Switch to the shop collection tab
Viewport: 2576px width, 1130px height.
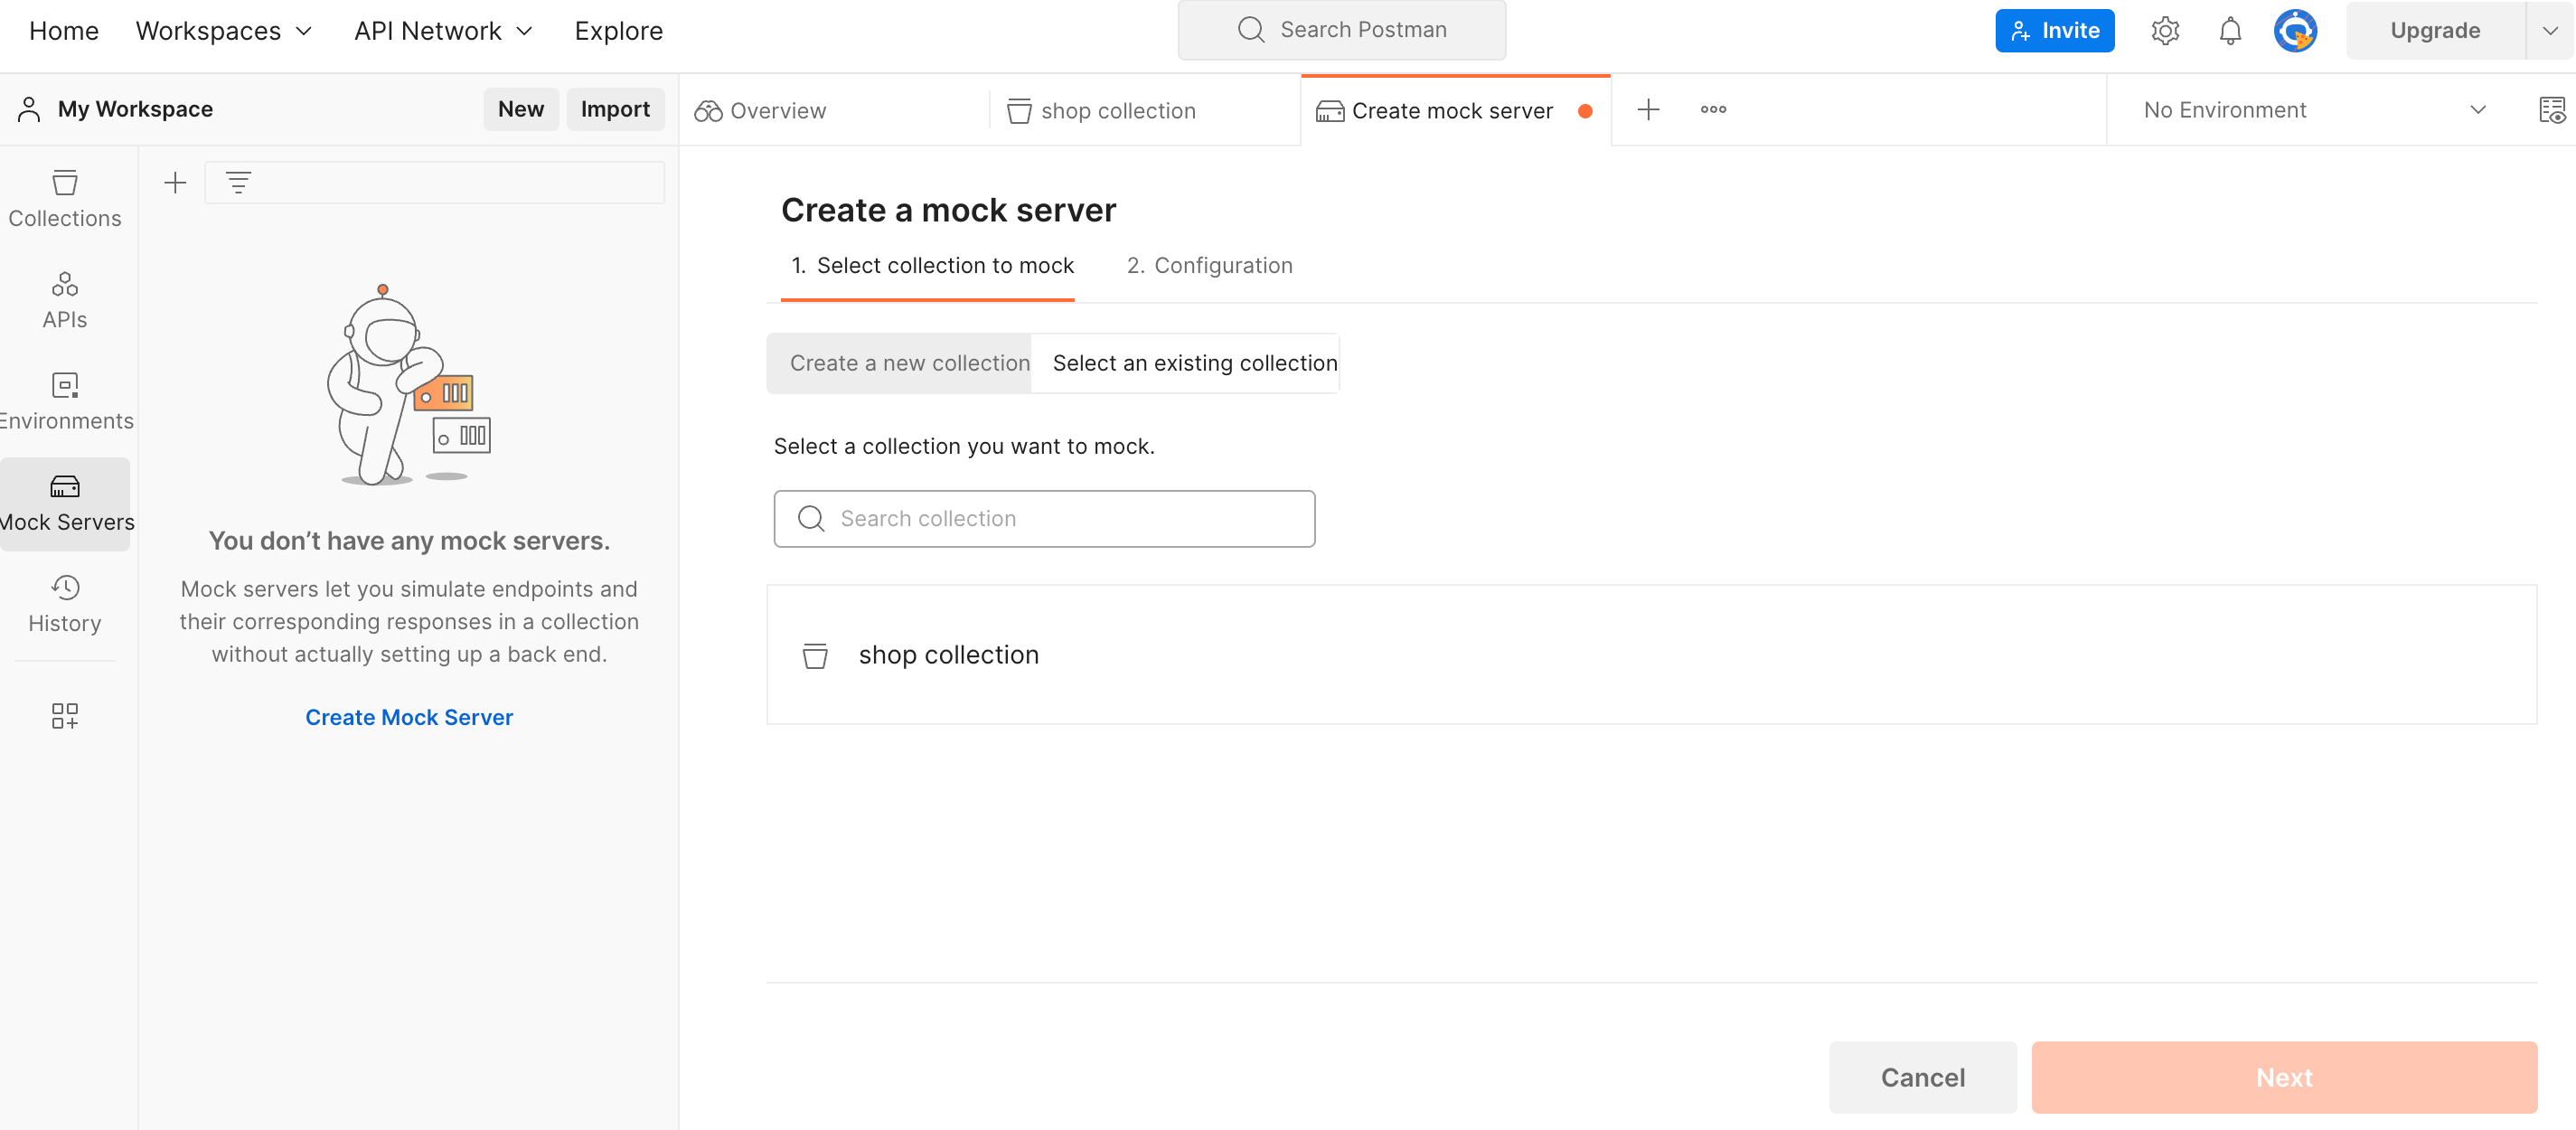(1145, 110)
